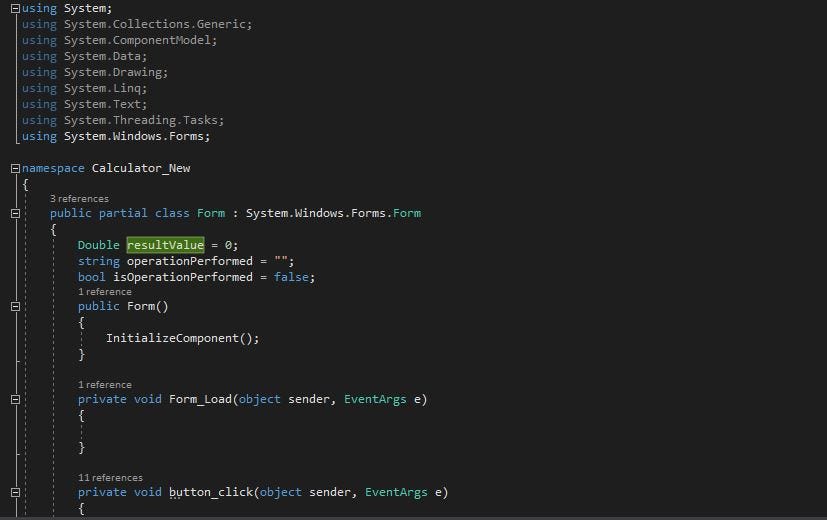
Task: Open the '3 references' CodeLens link
Action: coord(79,199)
